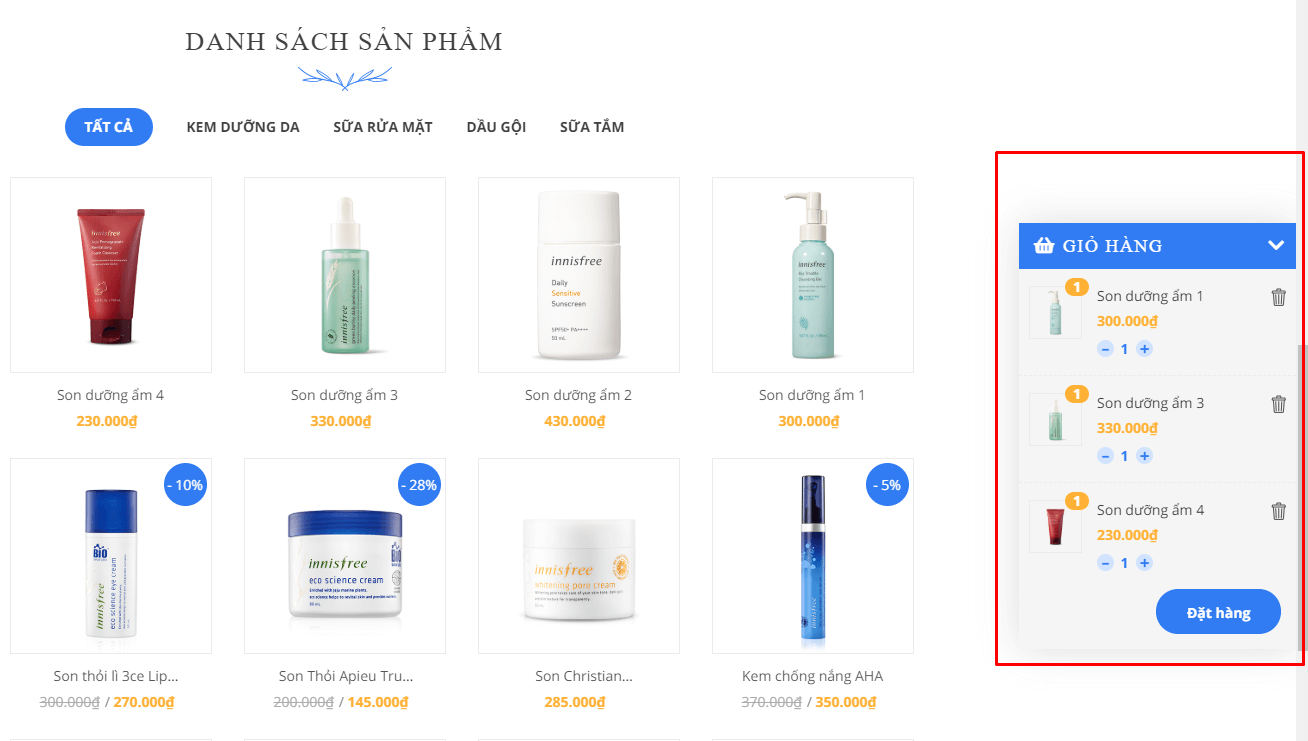Place order with Đặt hàng button
1308x741 pixels.
pos(1218,612)
